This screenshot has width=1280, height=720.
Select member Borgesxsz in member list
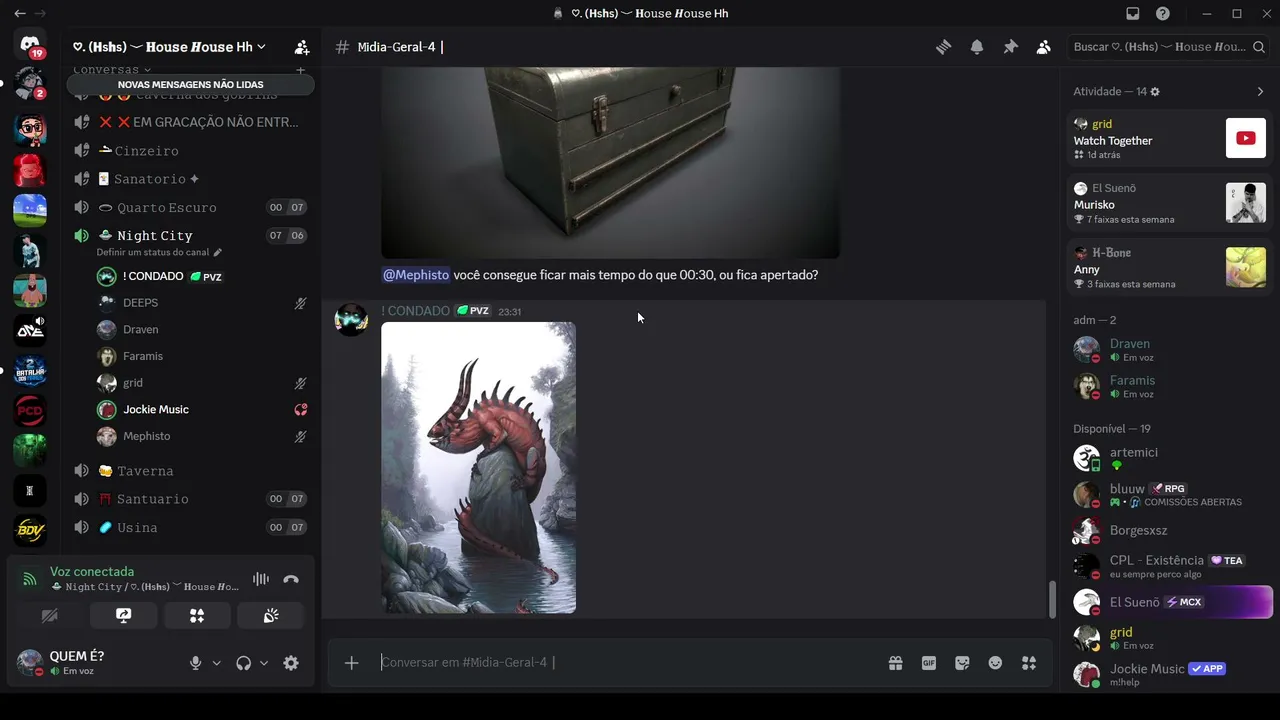[x=1169, y=530]
